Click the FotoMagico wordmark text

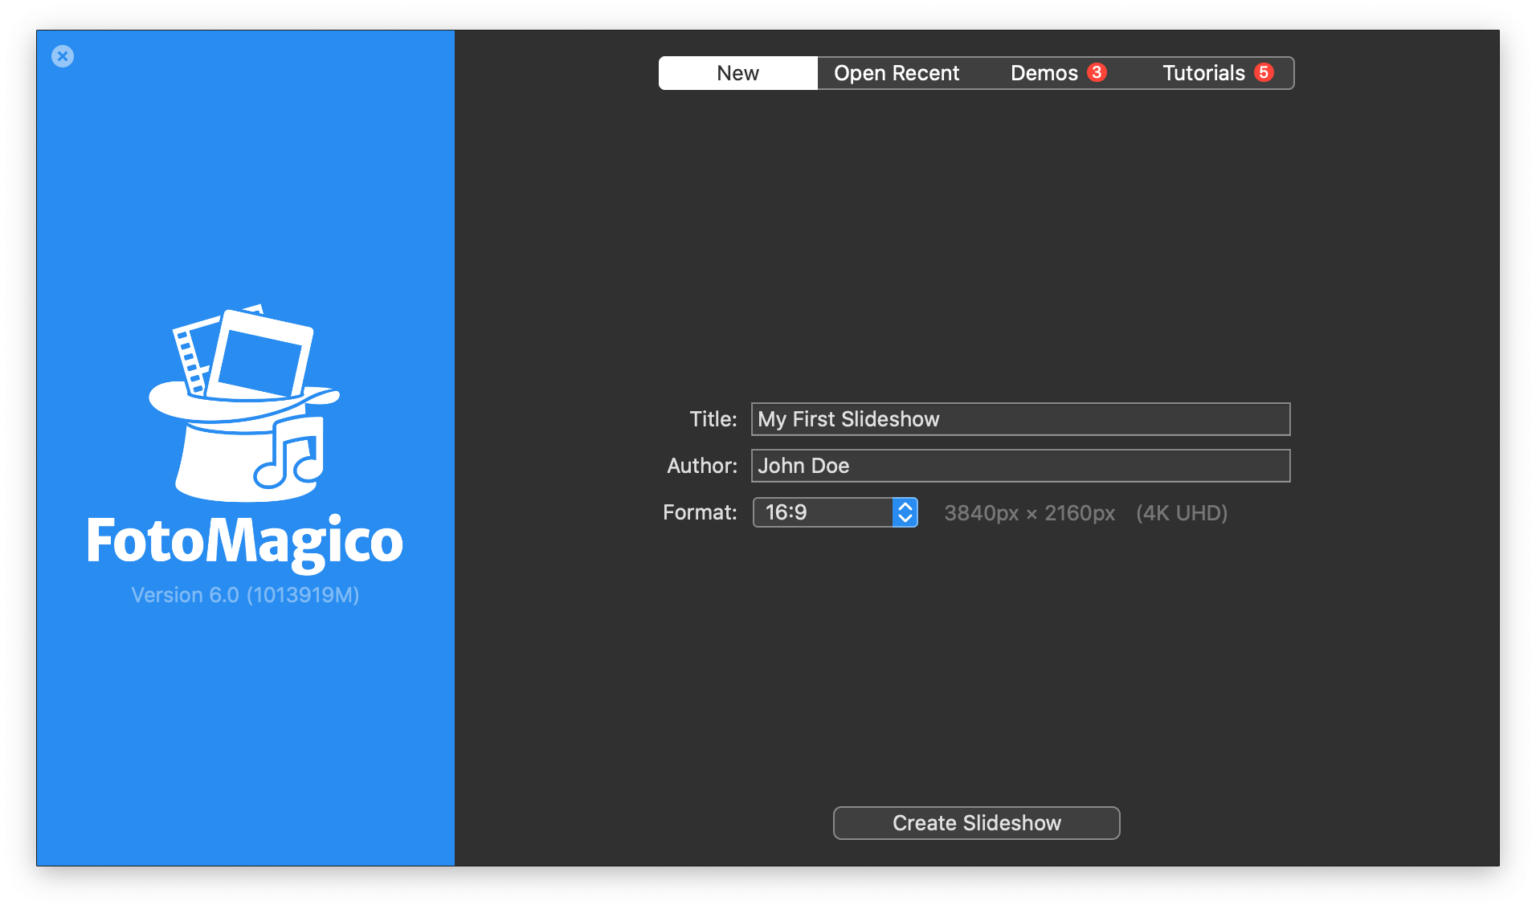tap(245, 541)
